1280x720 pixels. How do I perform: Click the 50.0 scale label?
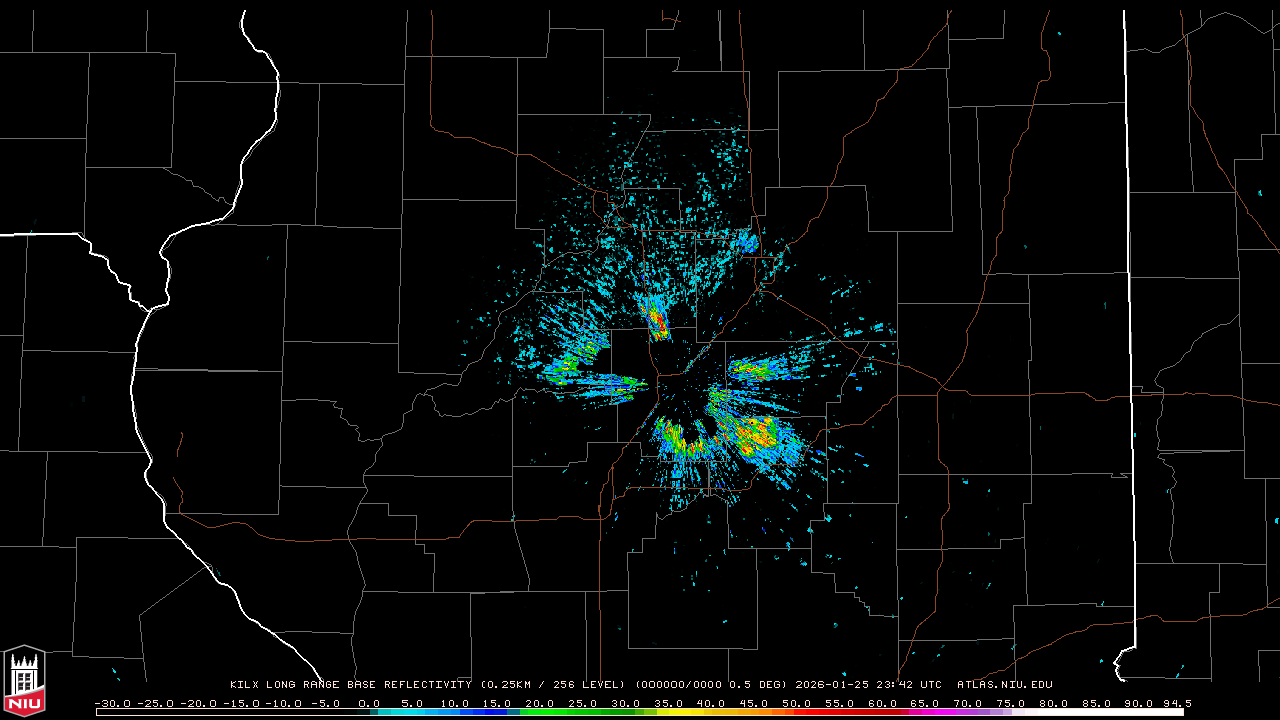tap(798, 703)
